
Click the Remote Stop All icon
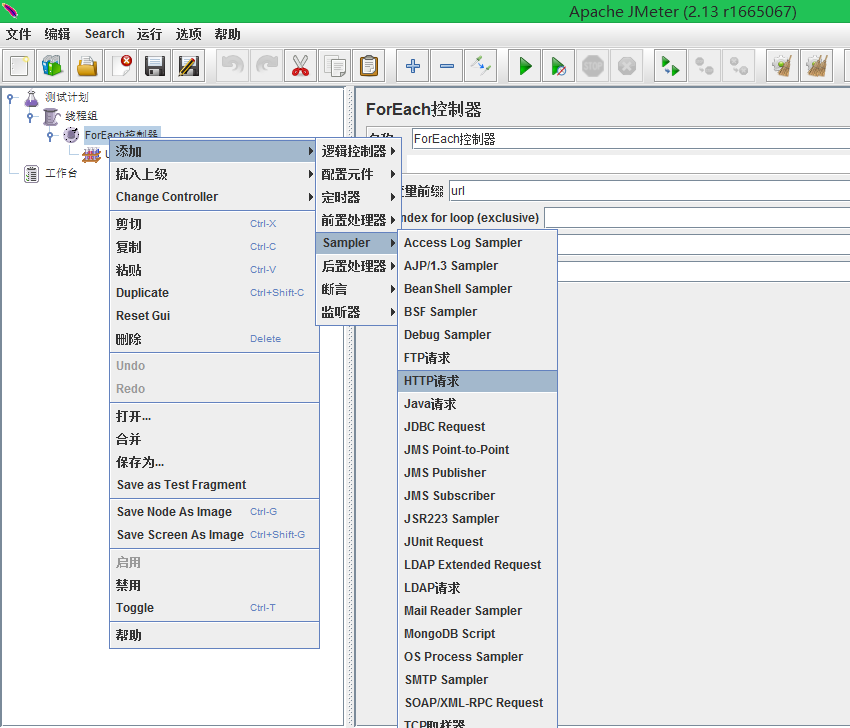pos(704,66)
